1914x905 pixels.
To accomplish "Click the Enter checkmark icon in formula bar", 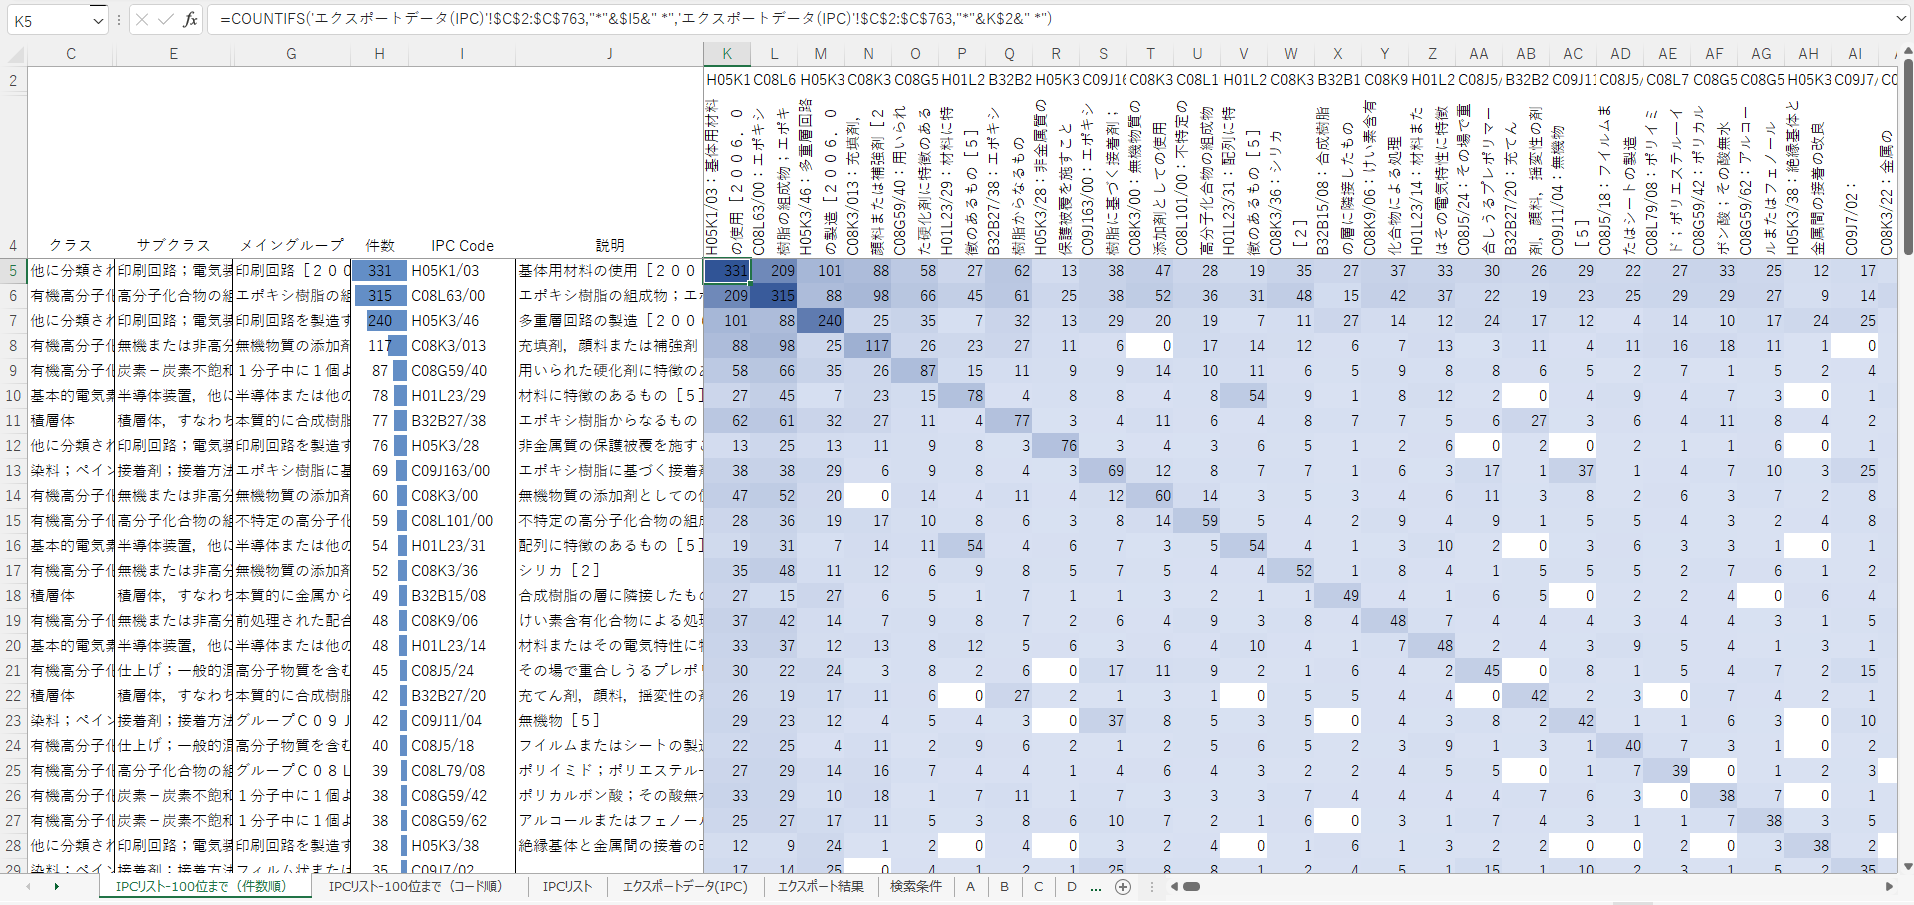I will click(x=166, y=20).
